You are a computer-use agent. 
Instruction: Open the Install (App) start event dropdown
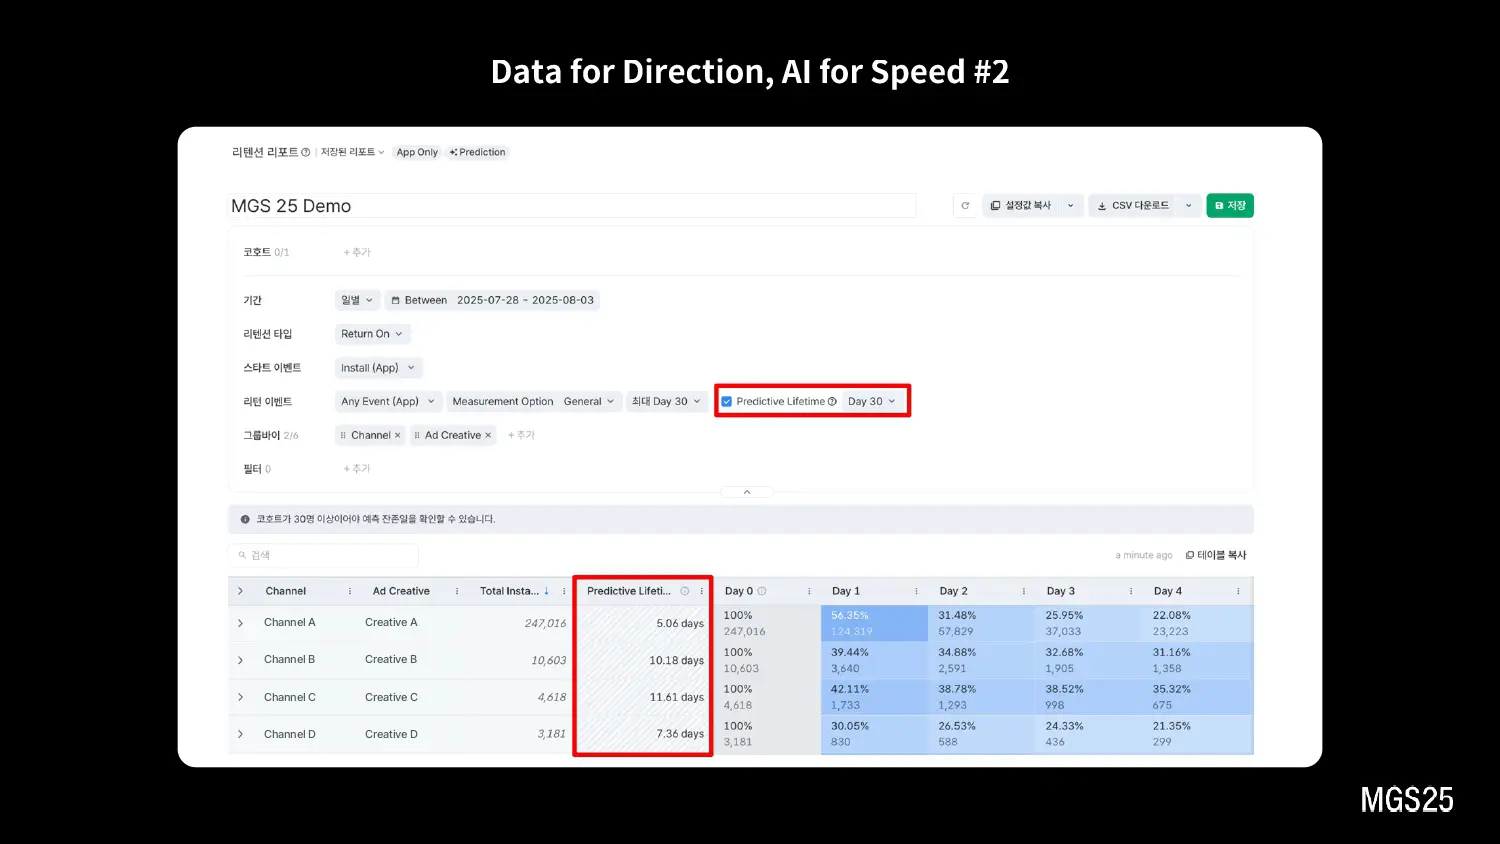pyautogui.click(x=378, y=368)
